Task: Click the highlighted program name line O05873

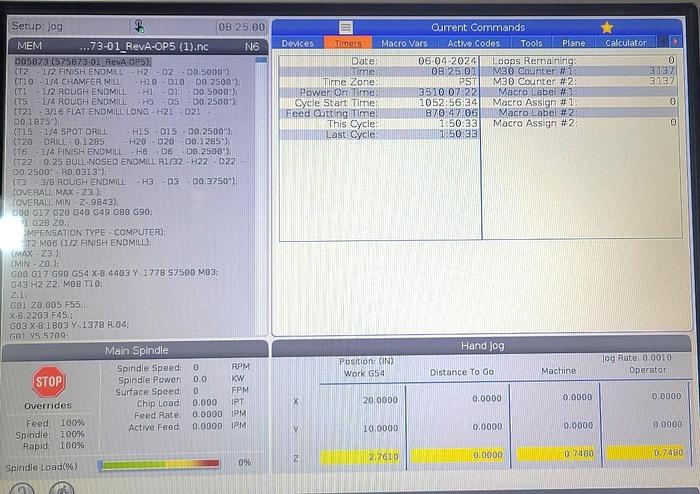Action: tap(78, 61)
